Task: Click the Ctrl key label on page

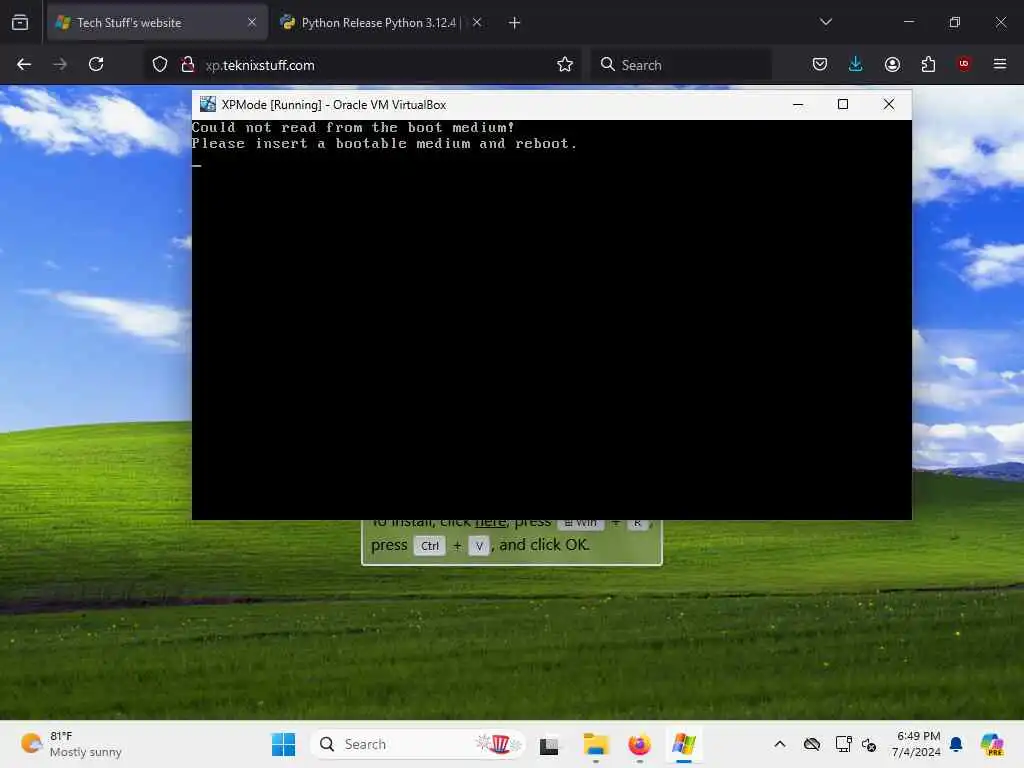Action: 430,546
